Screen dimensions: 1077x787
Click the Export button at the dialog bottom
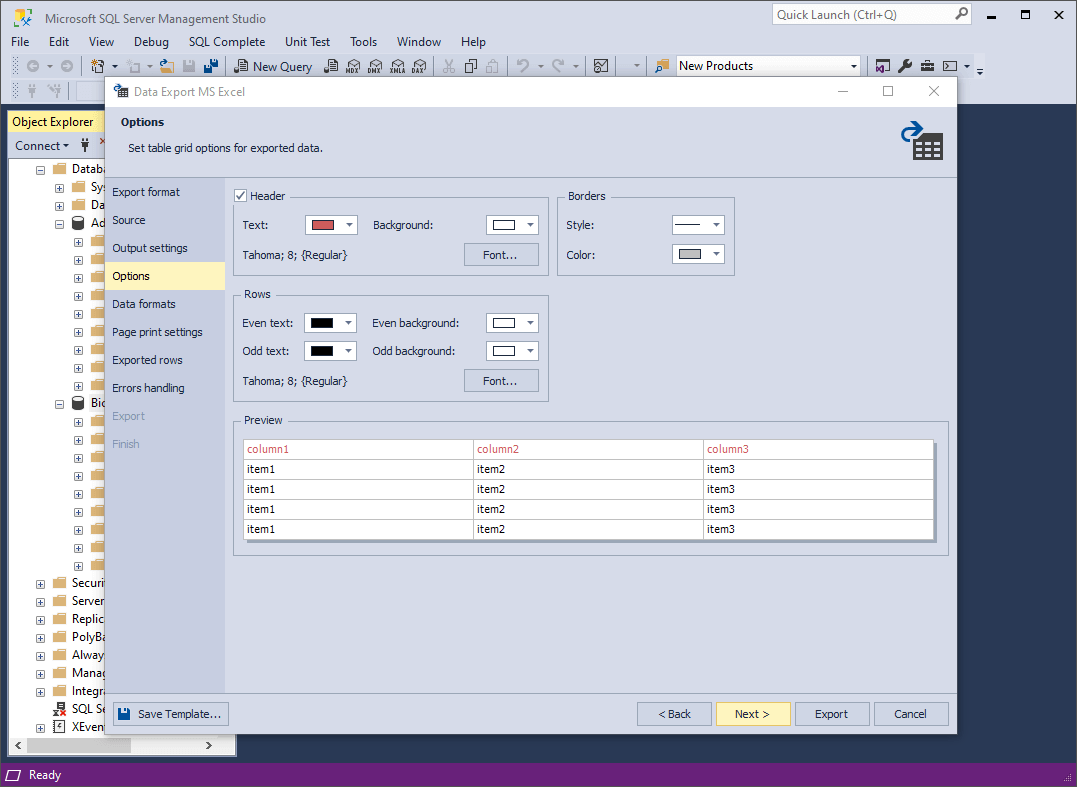832,714
